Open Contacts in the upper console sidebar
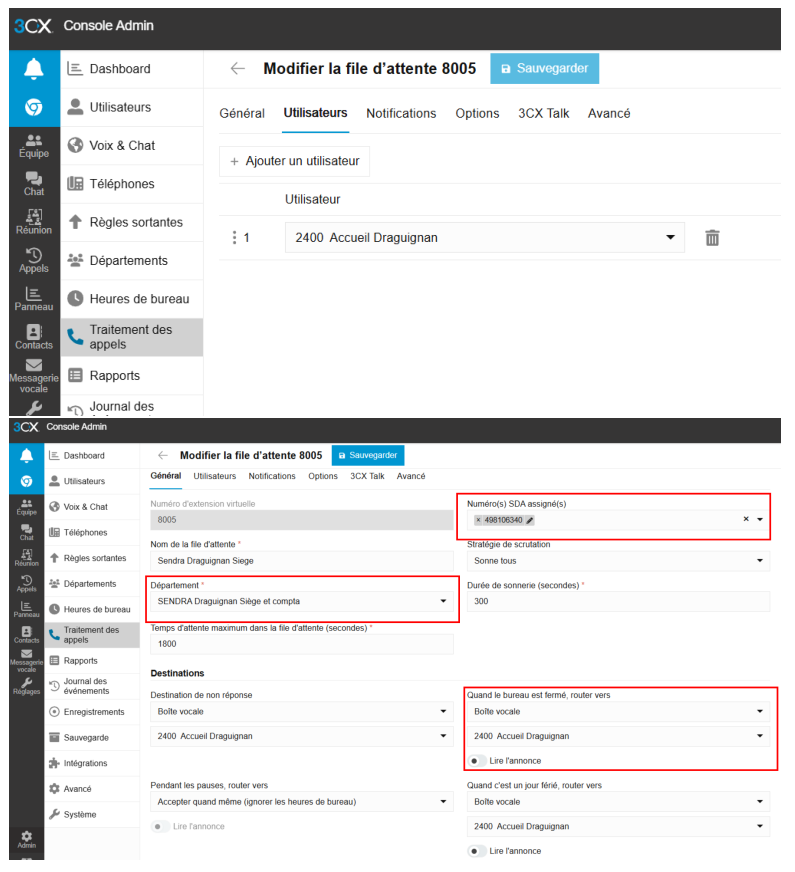The width and height of the screenshot is (795, 872). [34, 338]
